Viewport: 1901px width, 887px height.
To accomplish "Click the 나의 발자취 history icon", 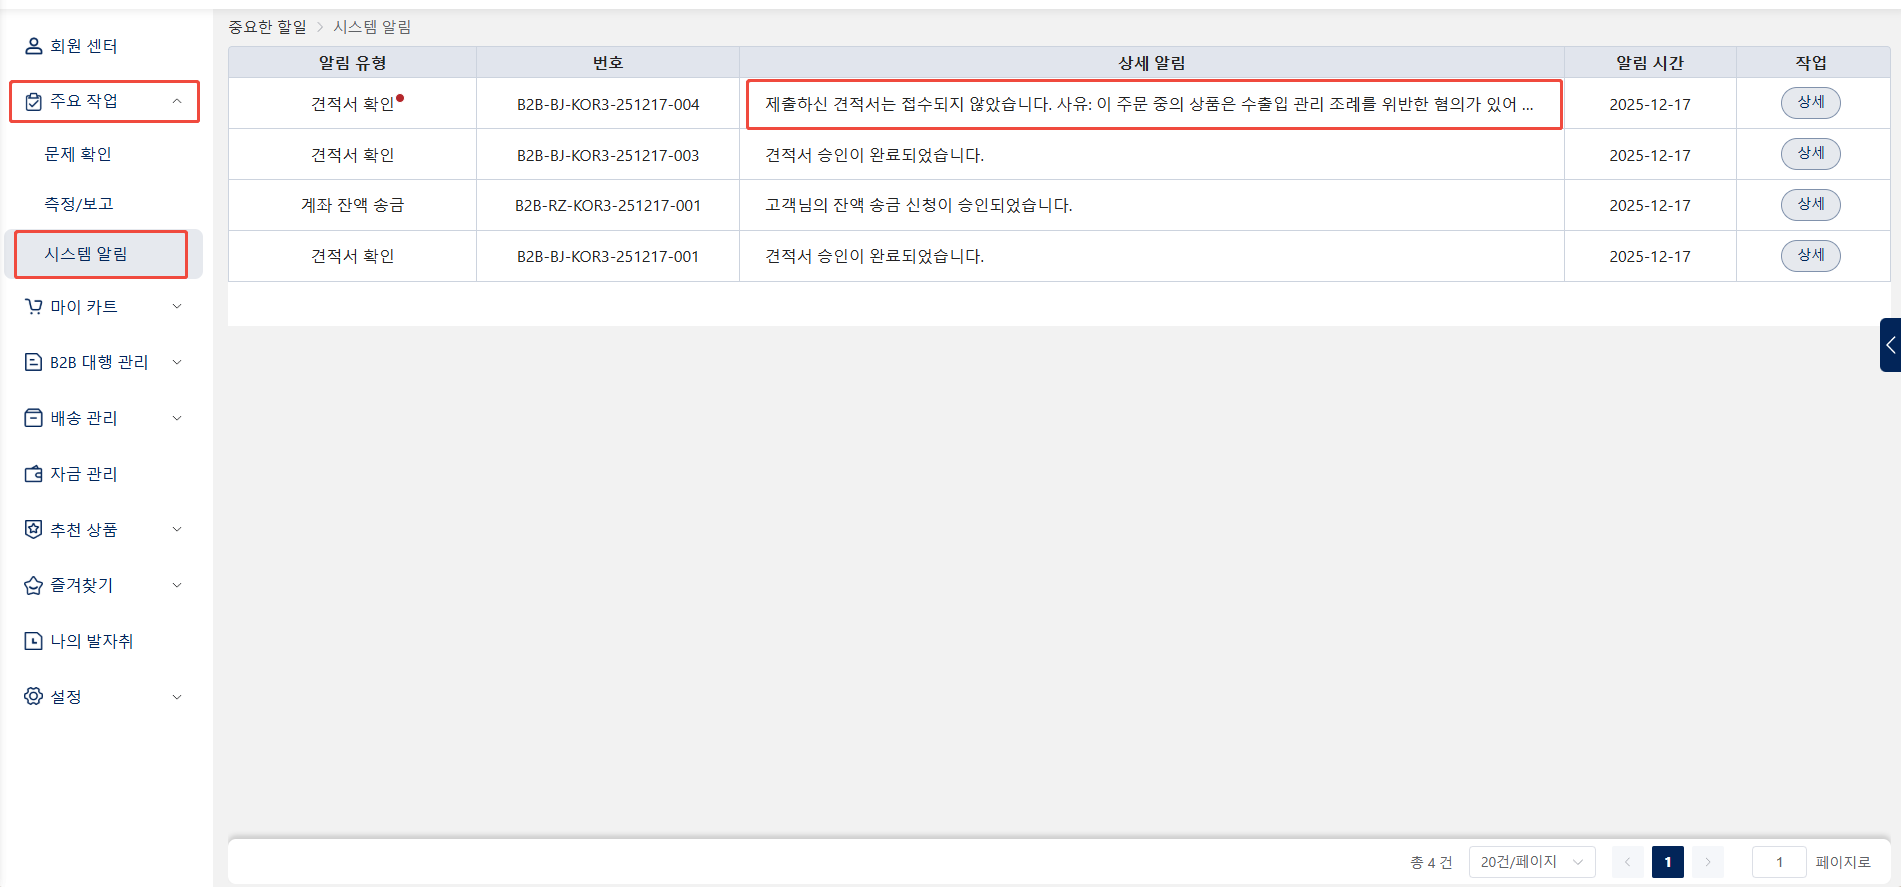I will pos(33,641).
